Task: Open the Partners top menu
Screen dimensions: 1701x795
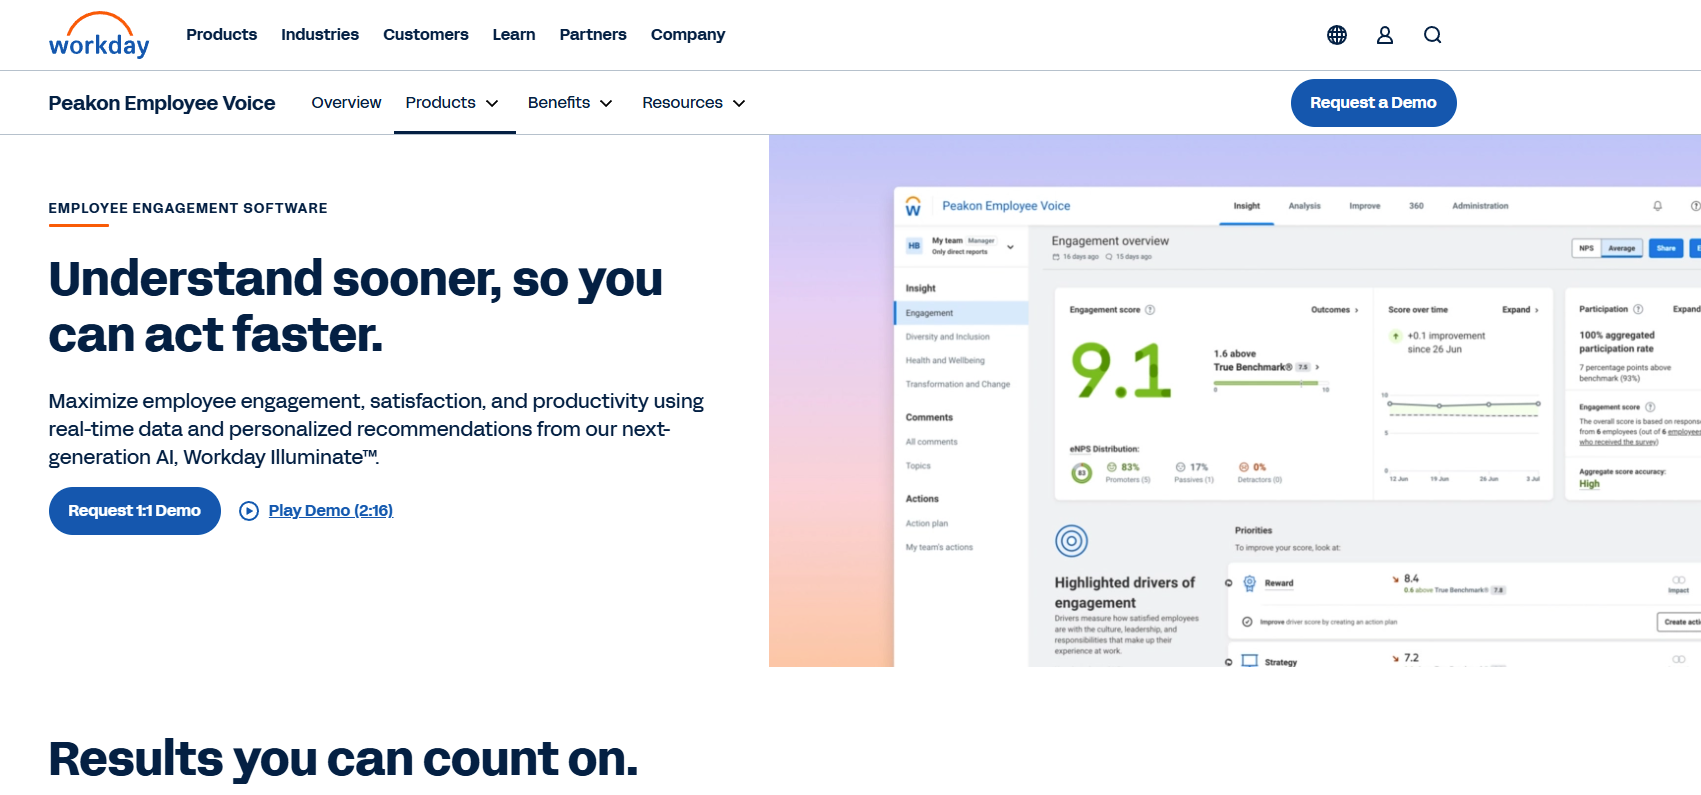Action: pos(593,35)
